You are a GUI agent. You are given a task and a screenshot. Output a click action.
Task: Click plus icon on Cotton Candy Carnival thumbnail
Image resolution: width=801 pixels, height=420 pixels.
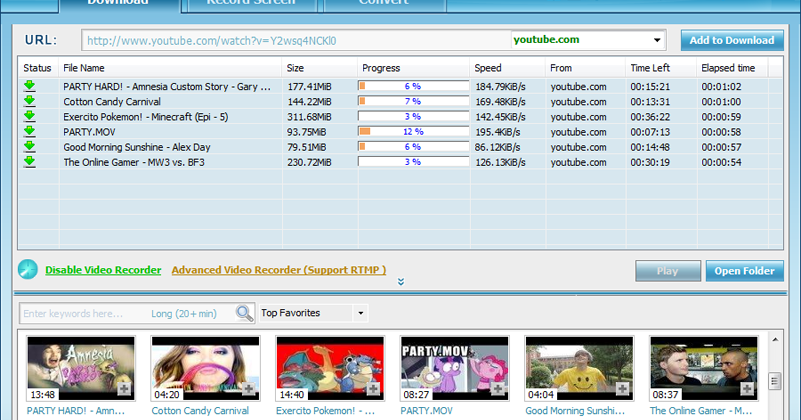pyautogui.click(x=248, y=389)
